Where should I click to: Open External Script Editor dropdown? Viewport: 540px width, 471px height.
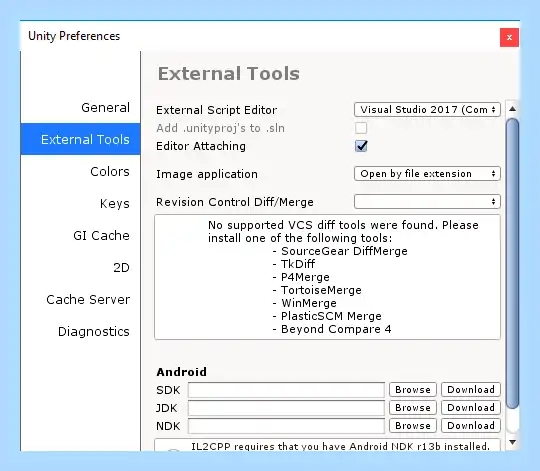[427, 109]
